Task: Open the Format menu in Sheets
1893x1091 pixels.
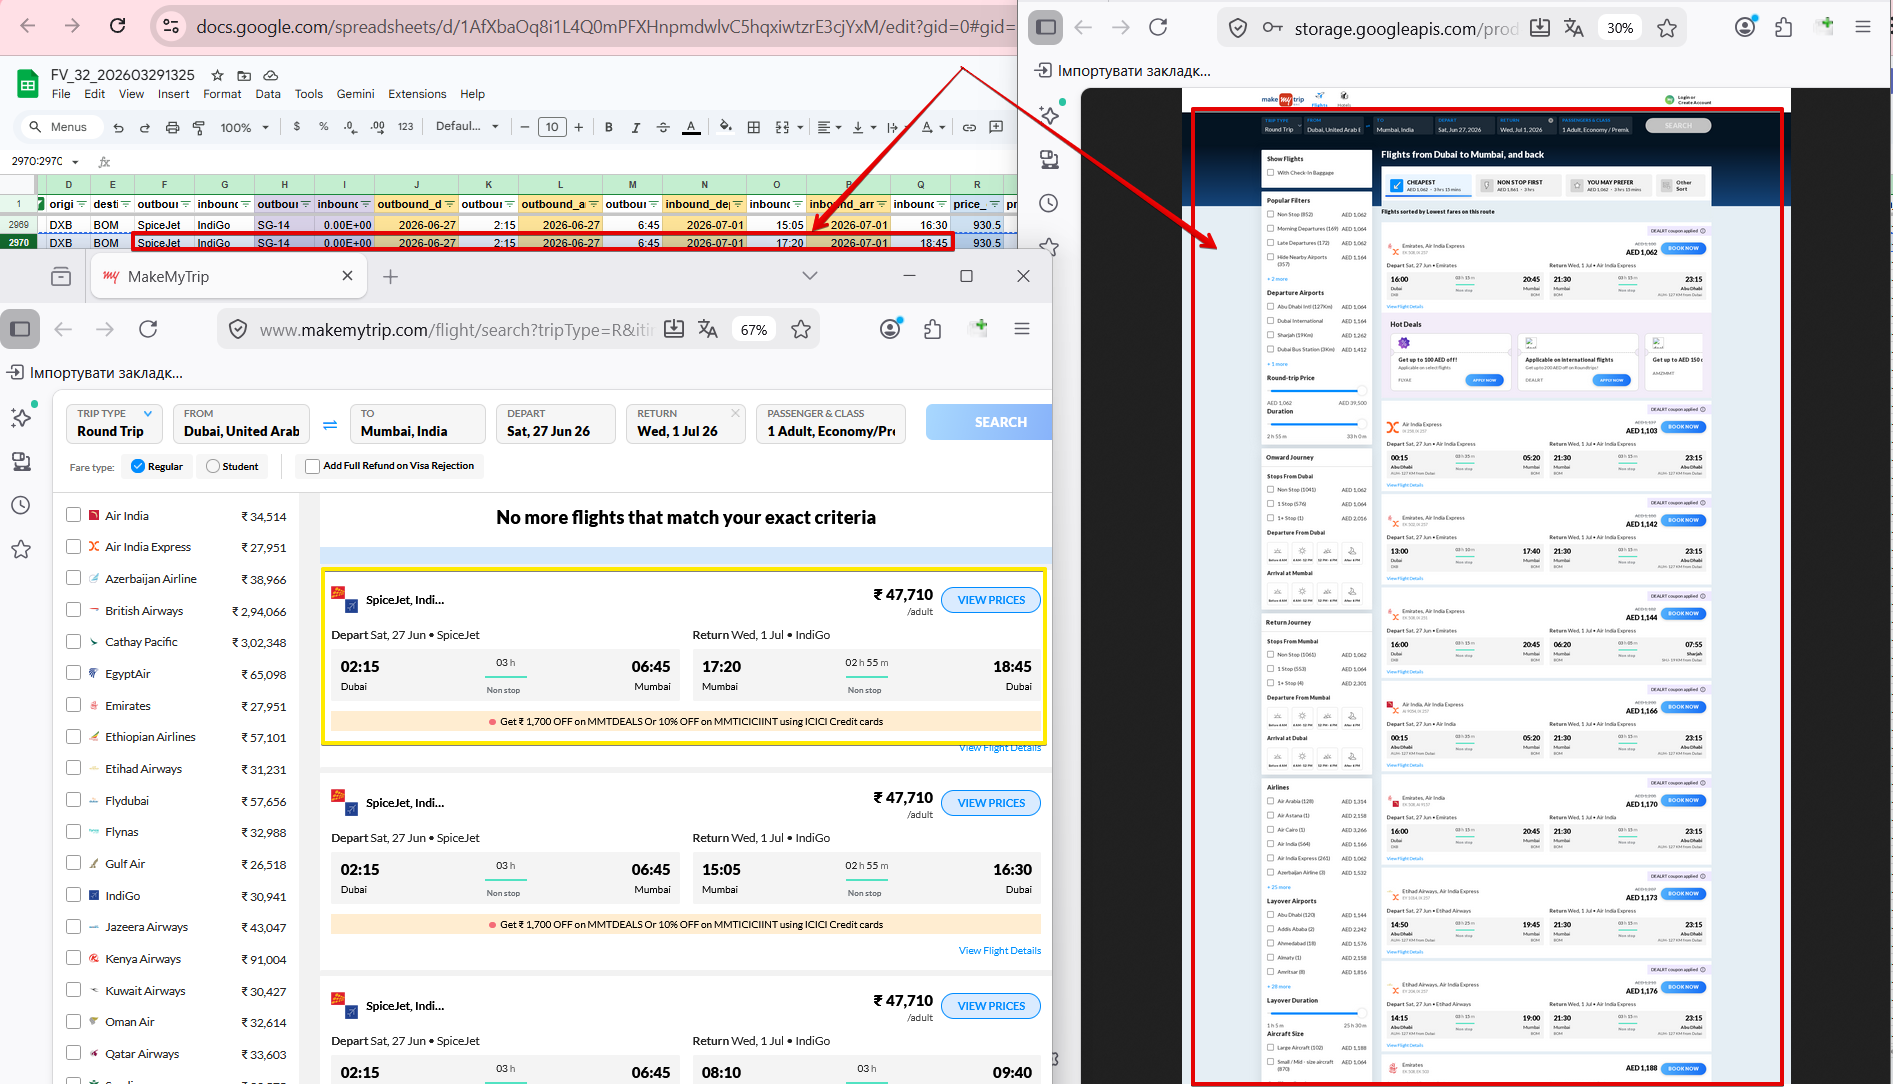Action: [x=222, y=94]
